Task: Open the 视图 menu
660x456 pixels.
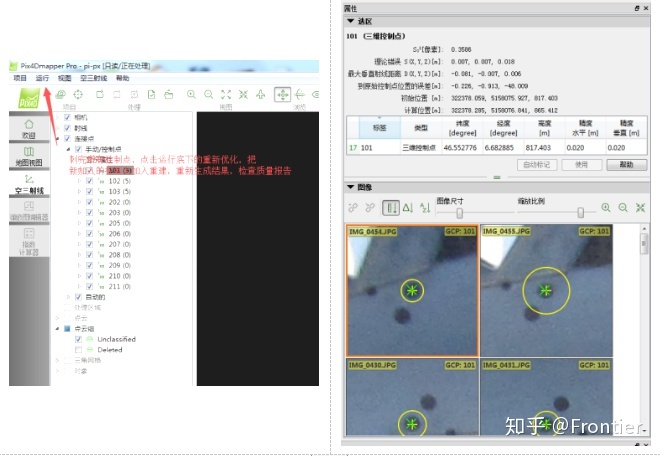Action: coord(64,78)
